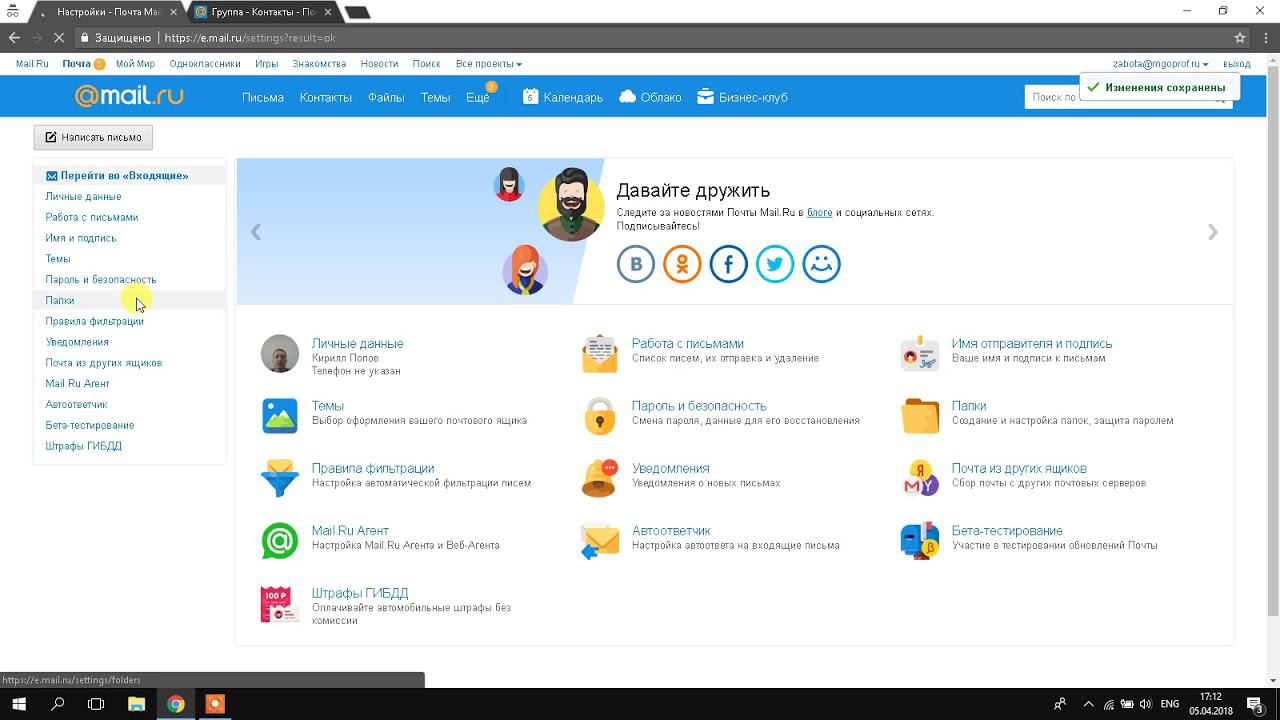Click the выход logout link
1280x720 pixels.
pyautogui.click(x=1237, y=63)
